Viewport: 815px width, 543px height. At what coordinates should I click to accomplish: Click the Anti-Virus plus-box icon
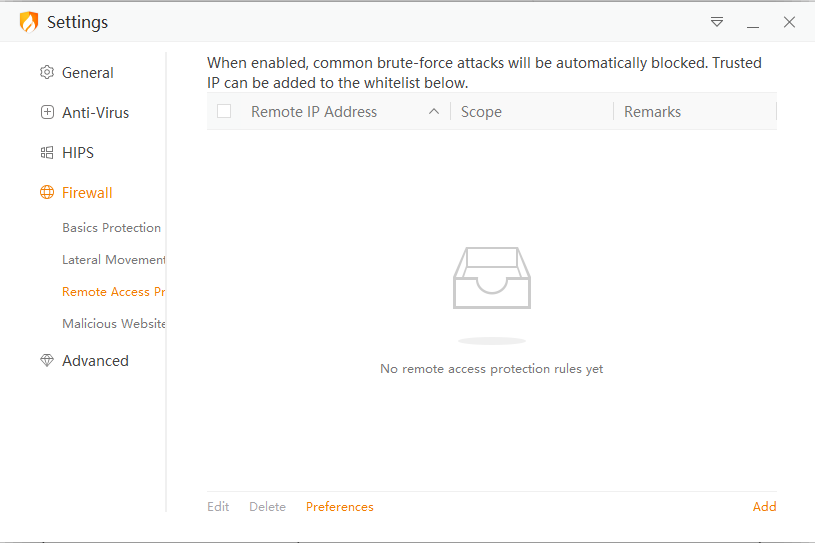coord(47,113)
